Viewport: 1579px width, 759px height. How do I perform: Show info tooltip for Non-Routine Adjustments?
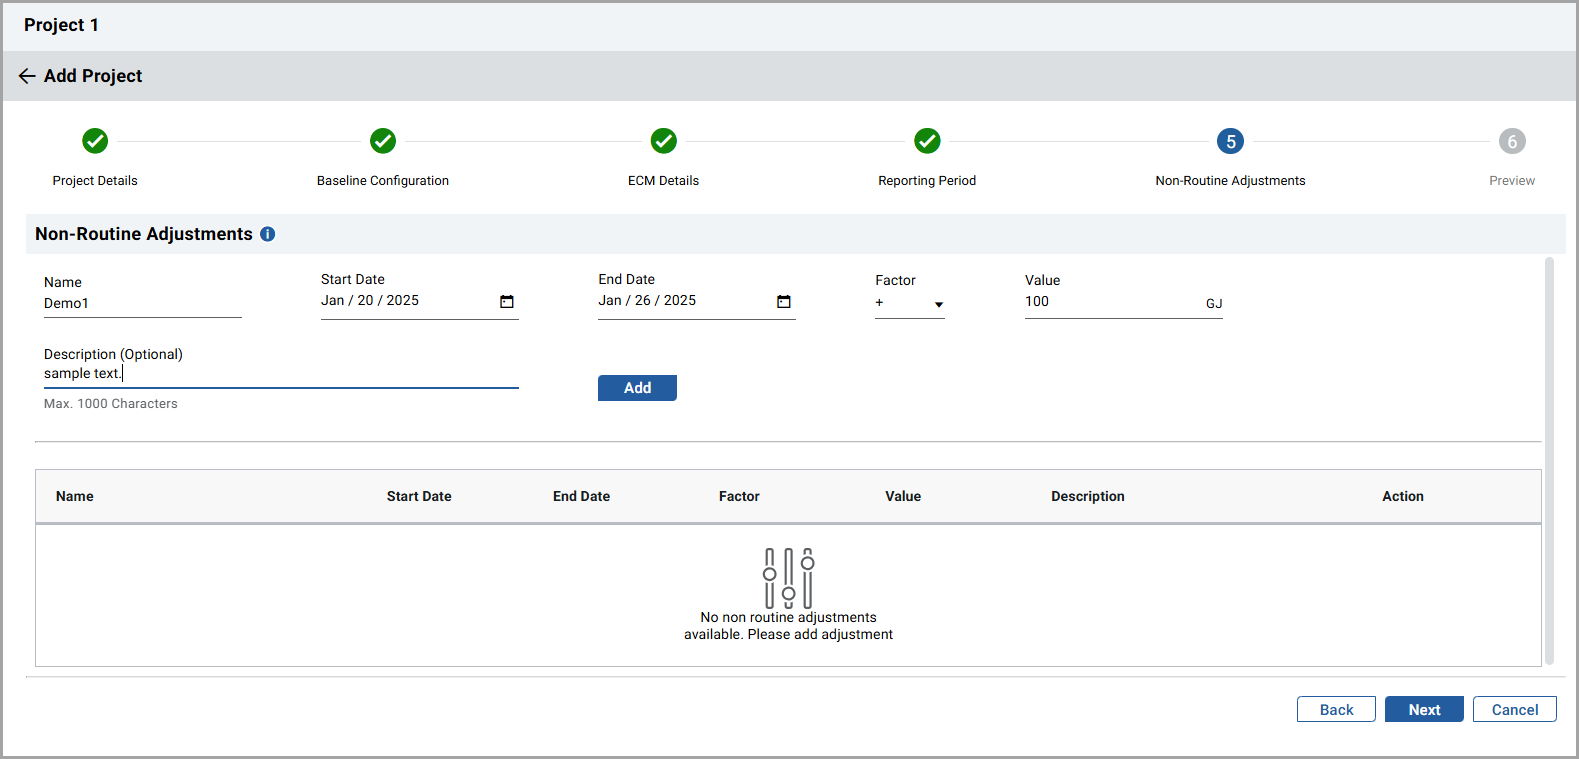(x=268, y=234)
